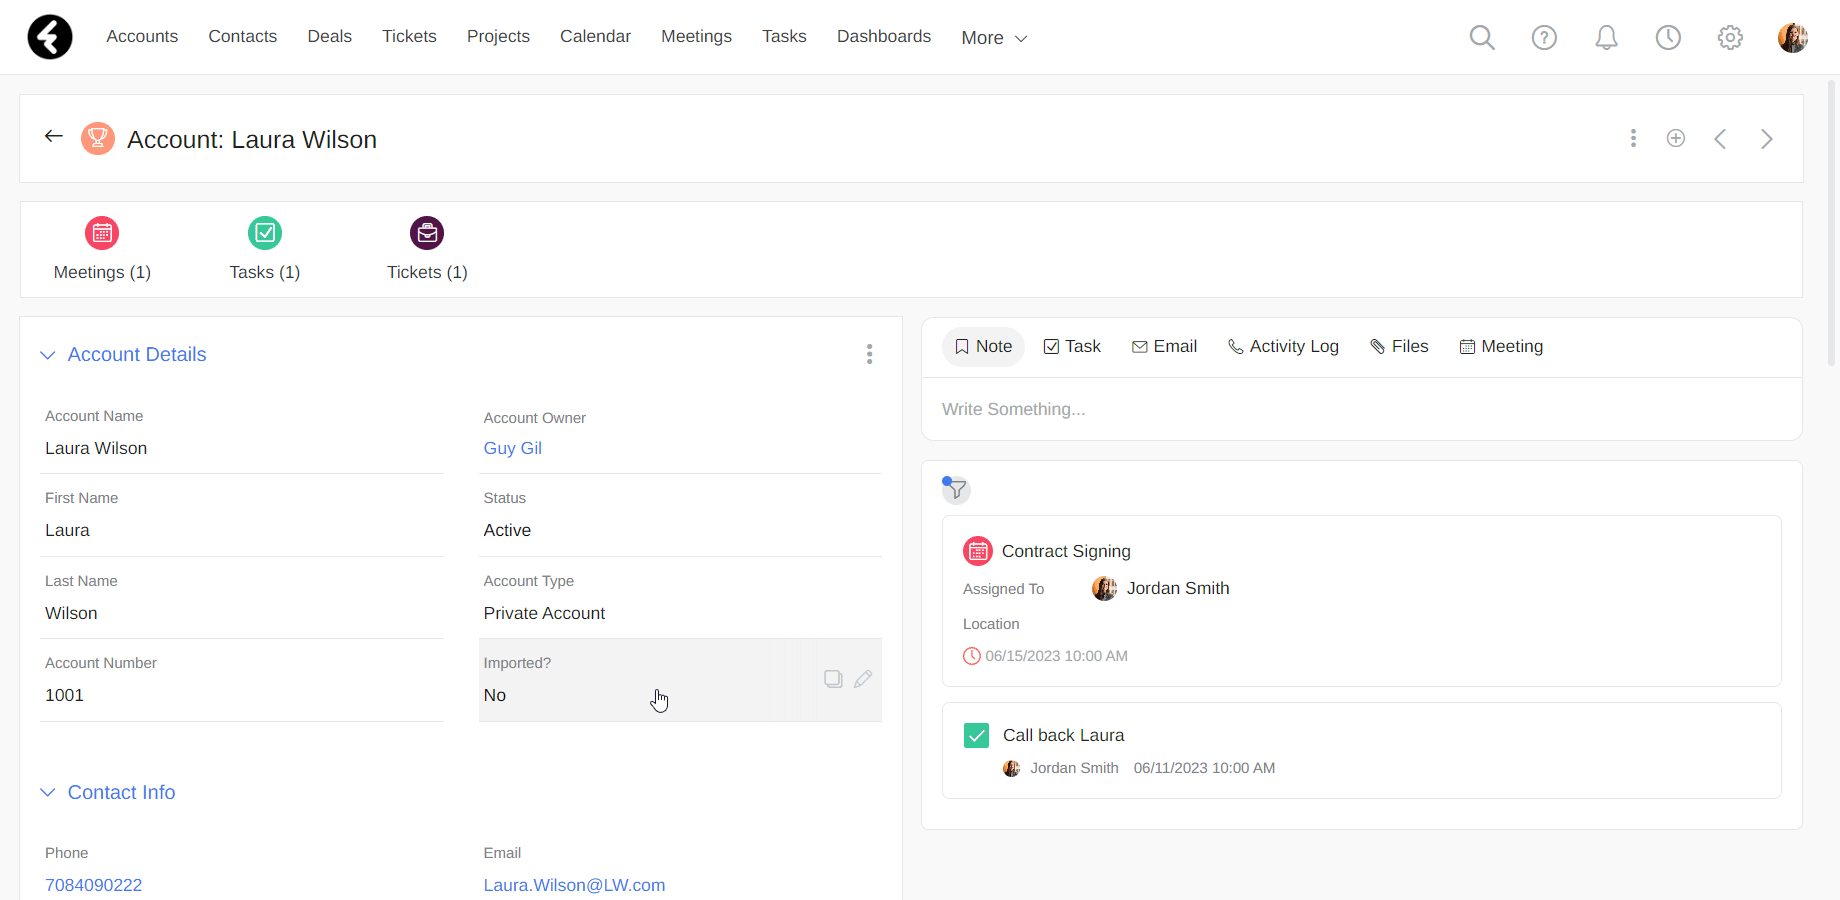Screen dimensions: 1840x900
Task: Select the Note tab
Action: [983, 347]
